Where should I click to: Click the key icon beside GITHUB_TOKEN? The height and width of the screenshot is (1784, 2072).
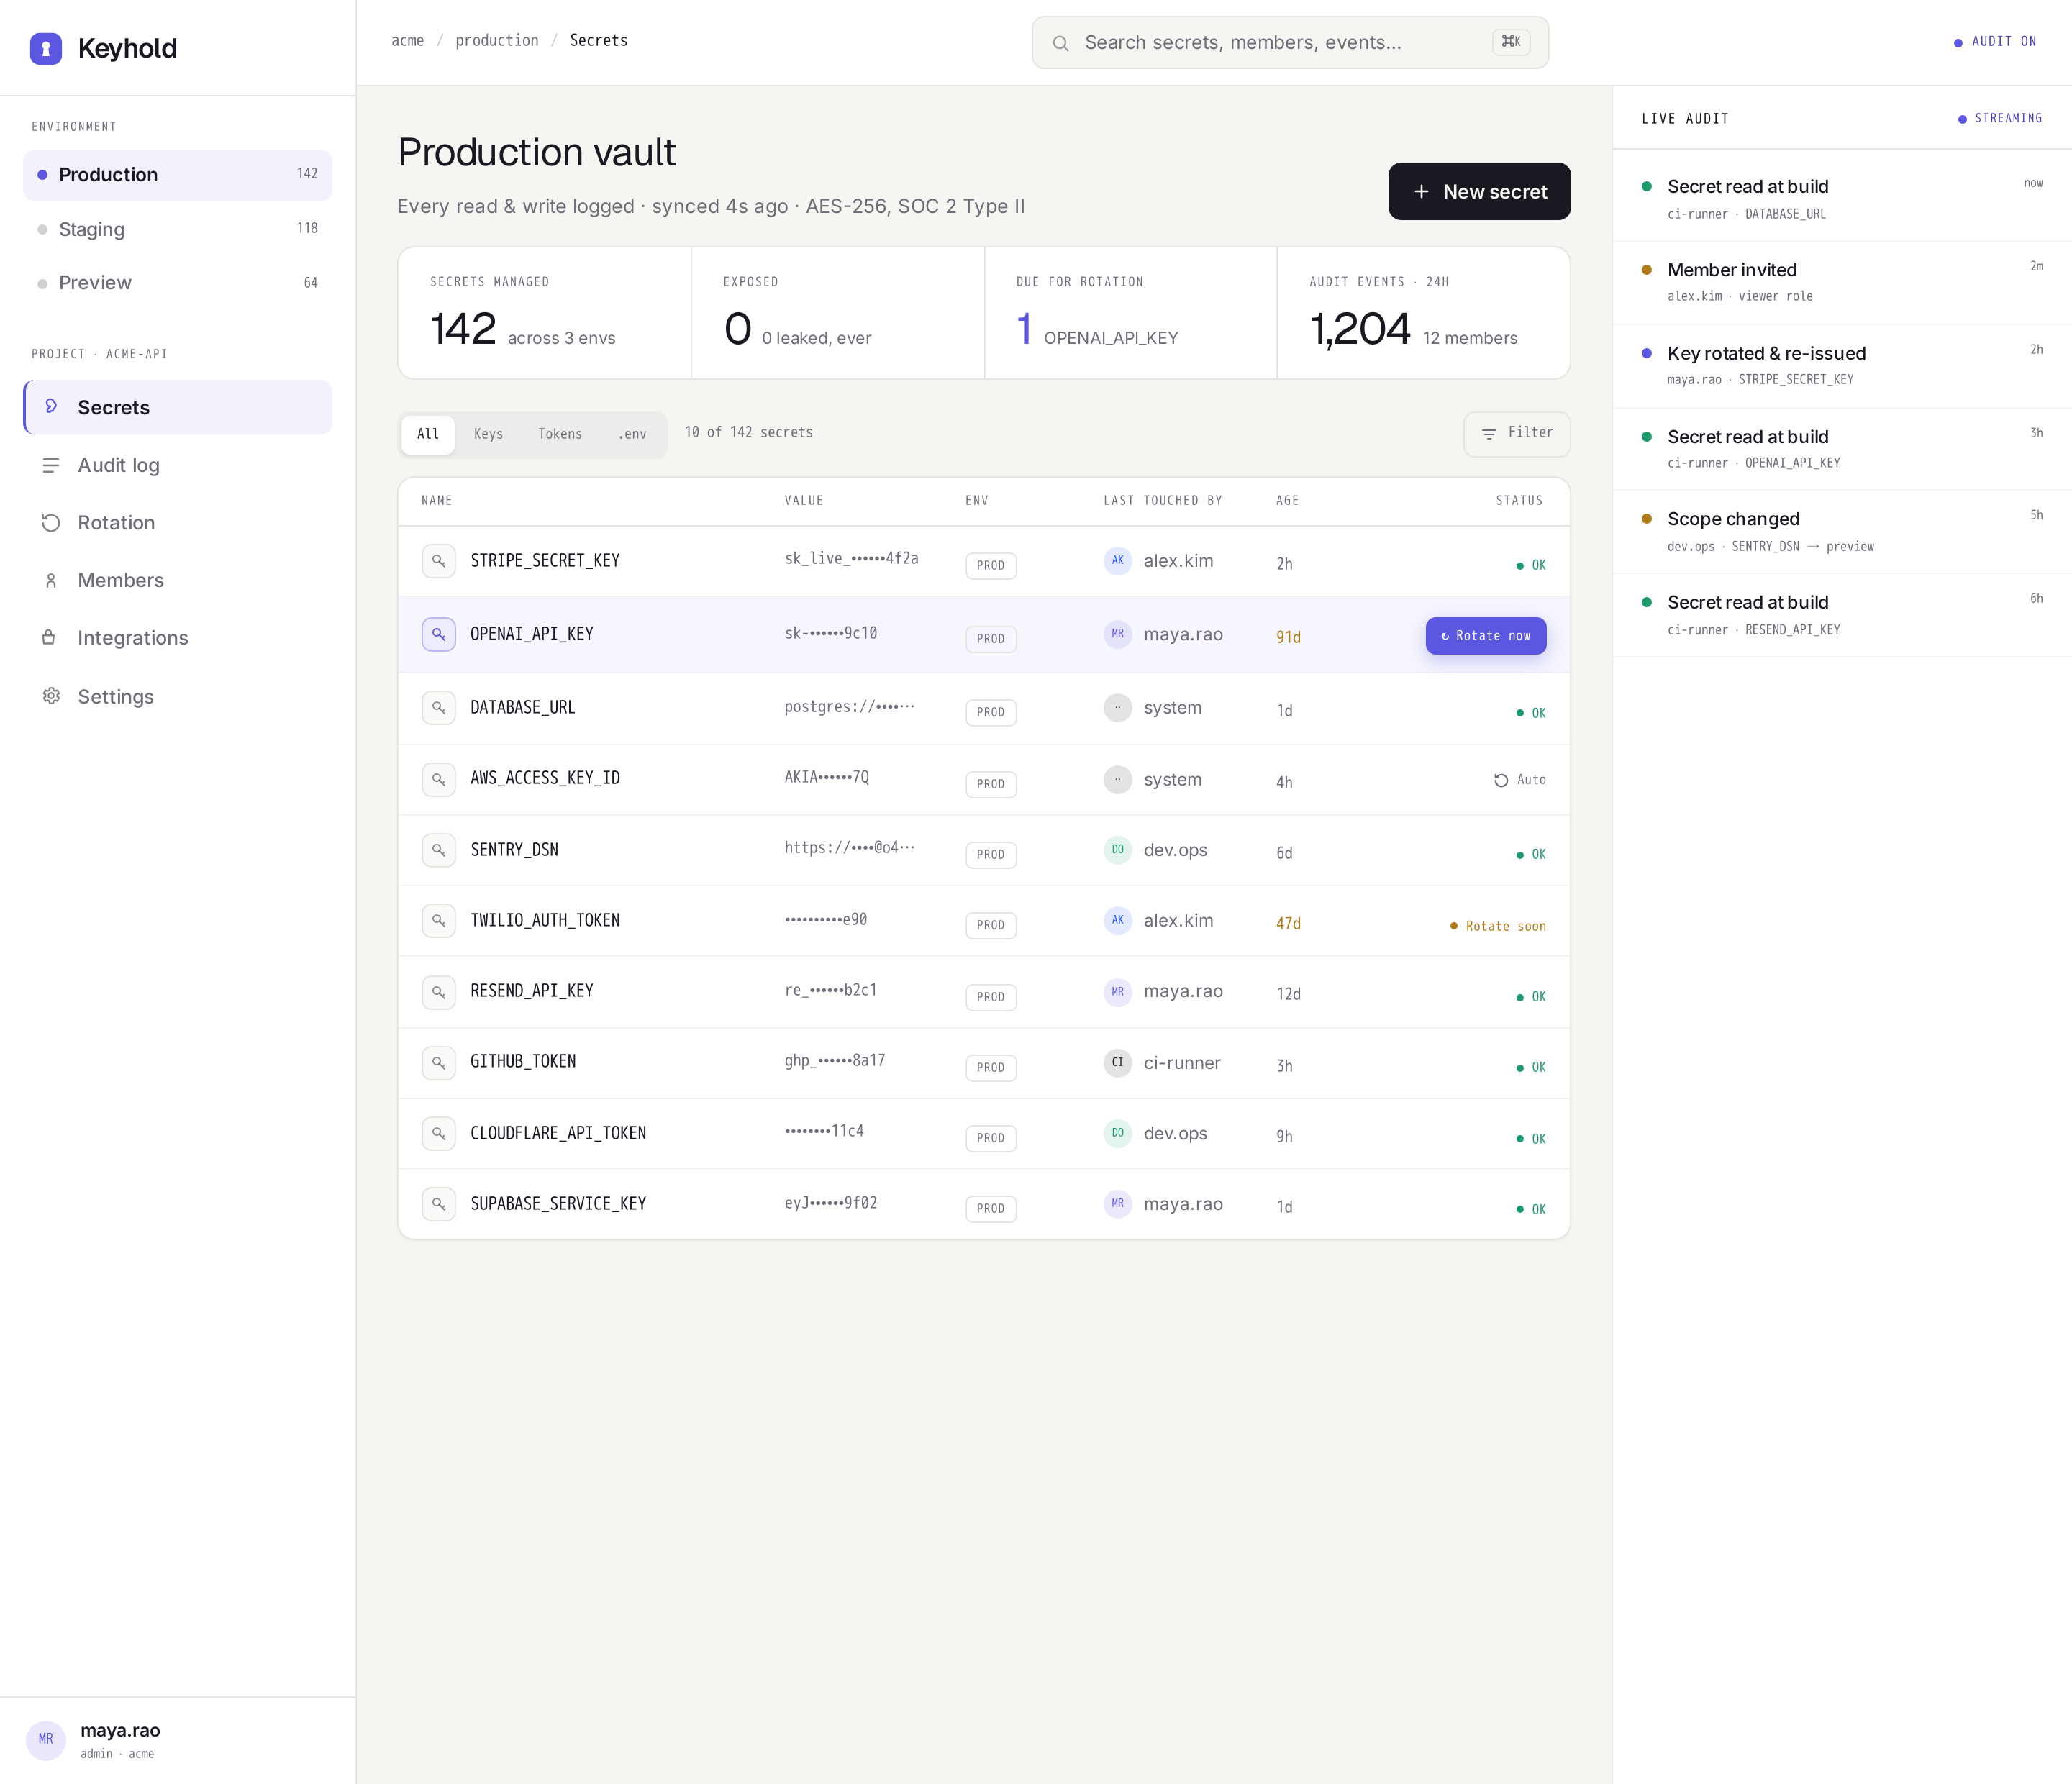pyautogui.click(x=438, y=1062)
